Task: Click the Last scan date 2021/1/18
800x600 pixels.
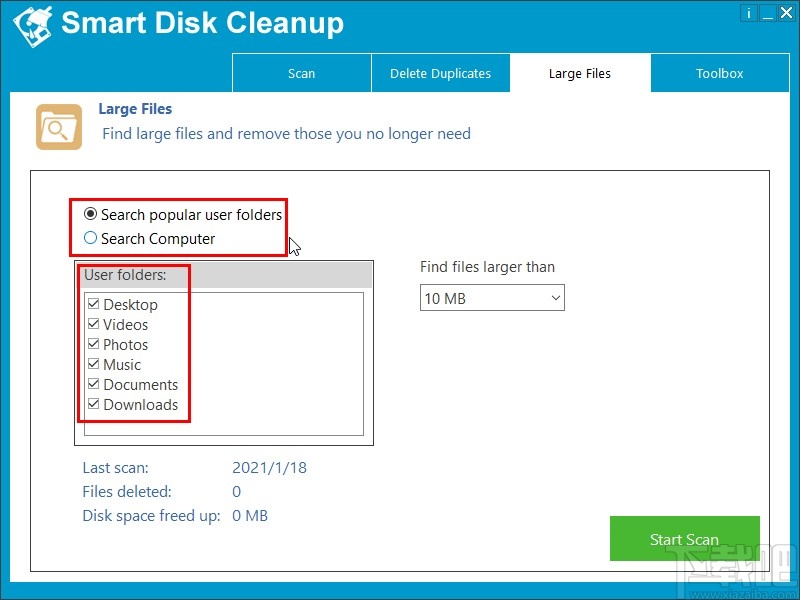Action: pos(269,468)
